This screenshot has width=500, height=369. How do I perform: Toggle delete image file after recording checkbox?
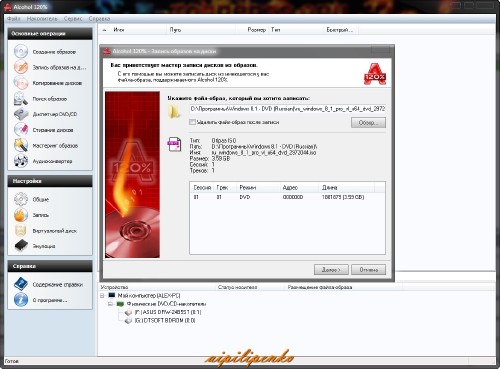(x=192, y=122)
